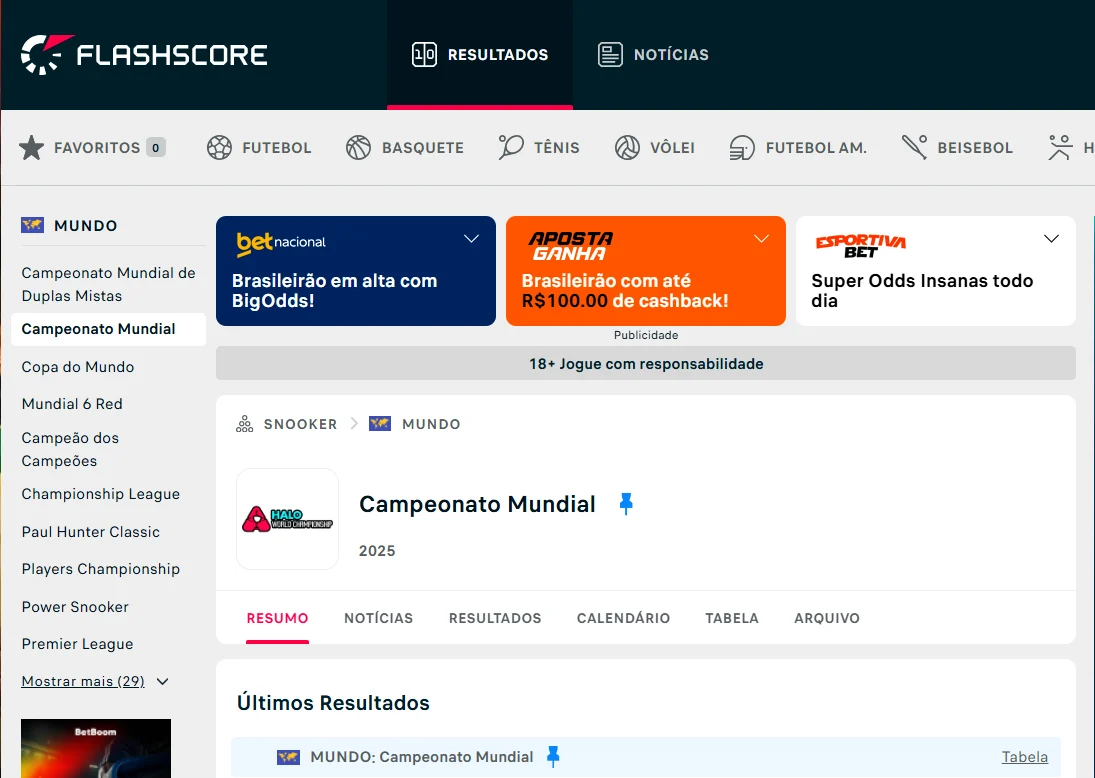Image resolution: width=1095 pixels, height=778 pixels.
Task: Toggle pin next to Campeonato Mundial title
Action: pos(626,504)
